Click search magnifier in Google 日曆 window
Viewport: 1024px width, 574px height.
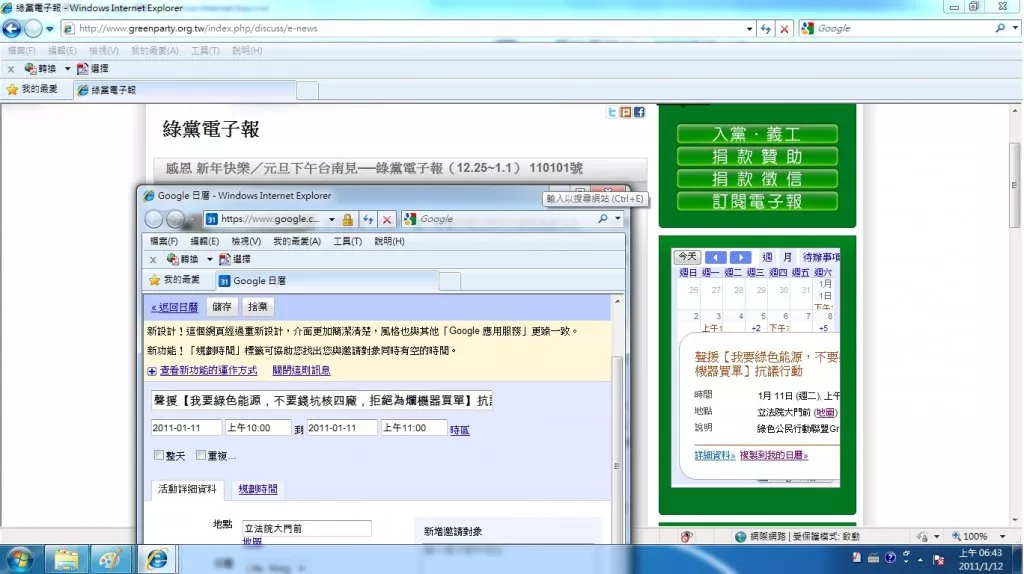[603, 219]
